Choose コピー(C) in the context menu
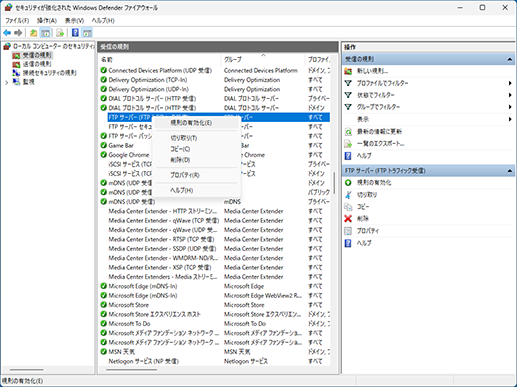 196,149
